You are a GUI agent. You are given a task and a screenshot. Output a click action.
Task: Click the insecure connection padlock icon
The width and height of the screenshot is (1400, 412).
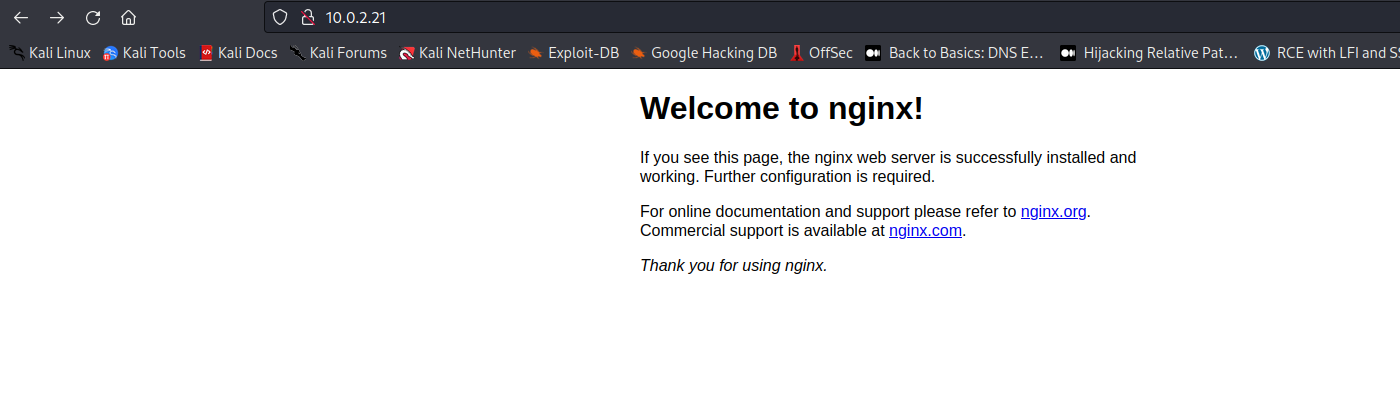(x=307, y=17)
